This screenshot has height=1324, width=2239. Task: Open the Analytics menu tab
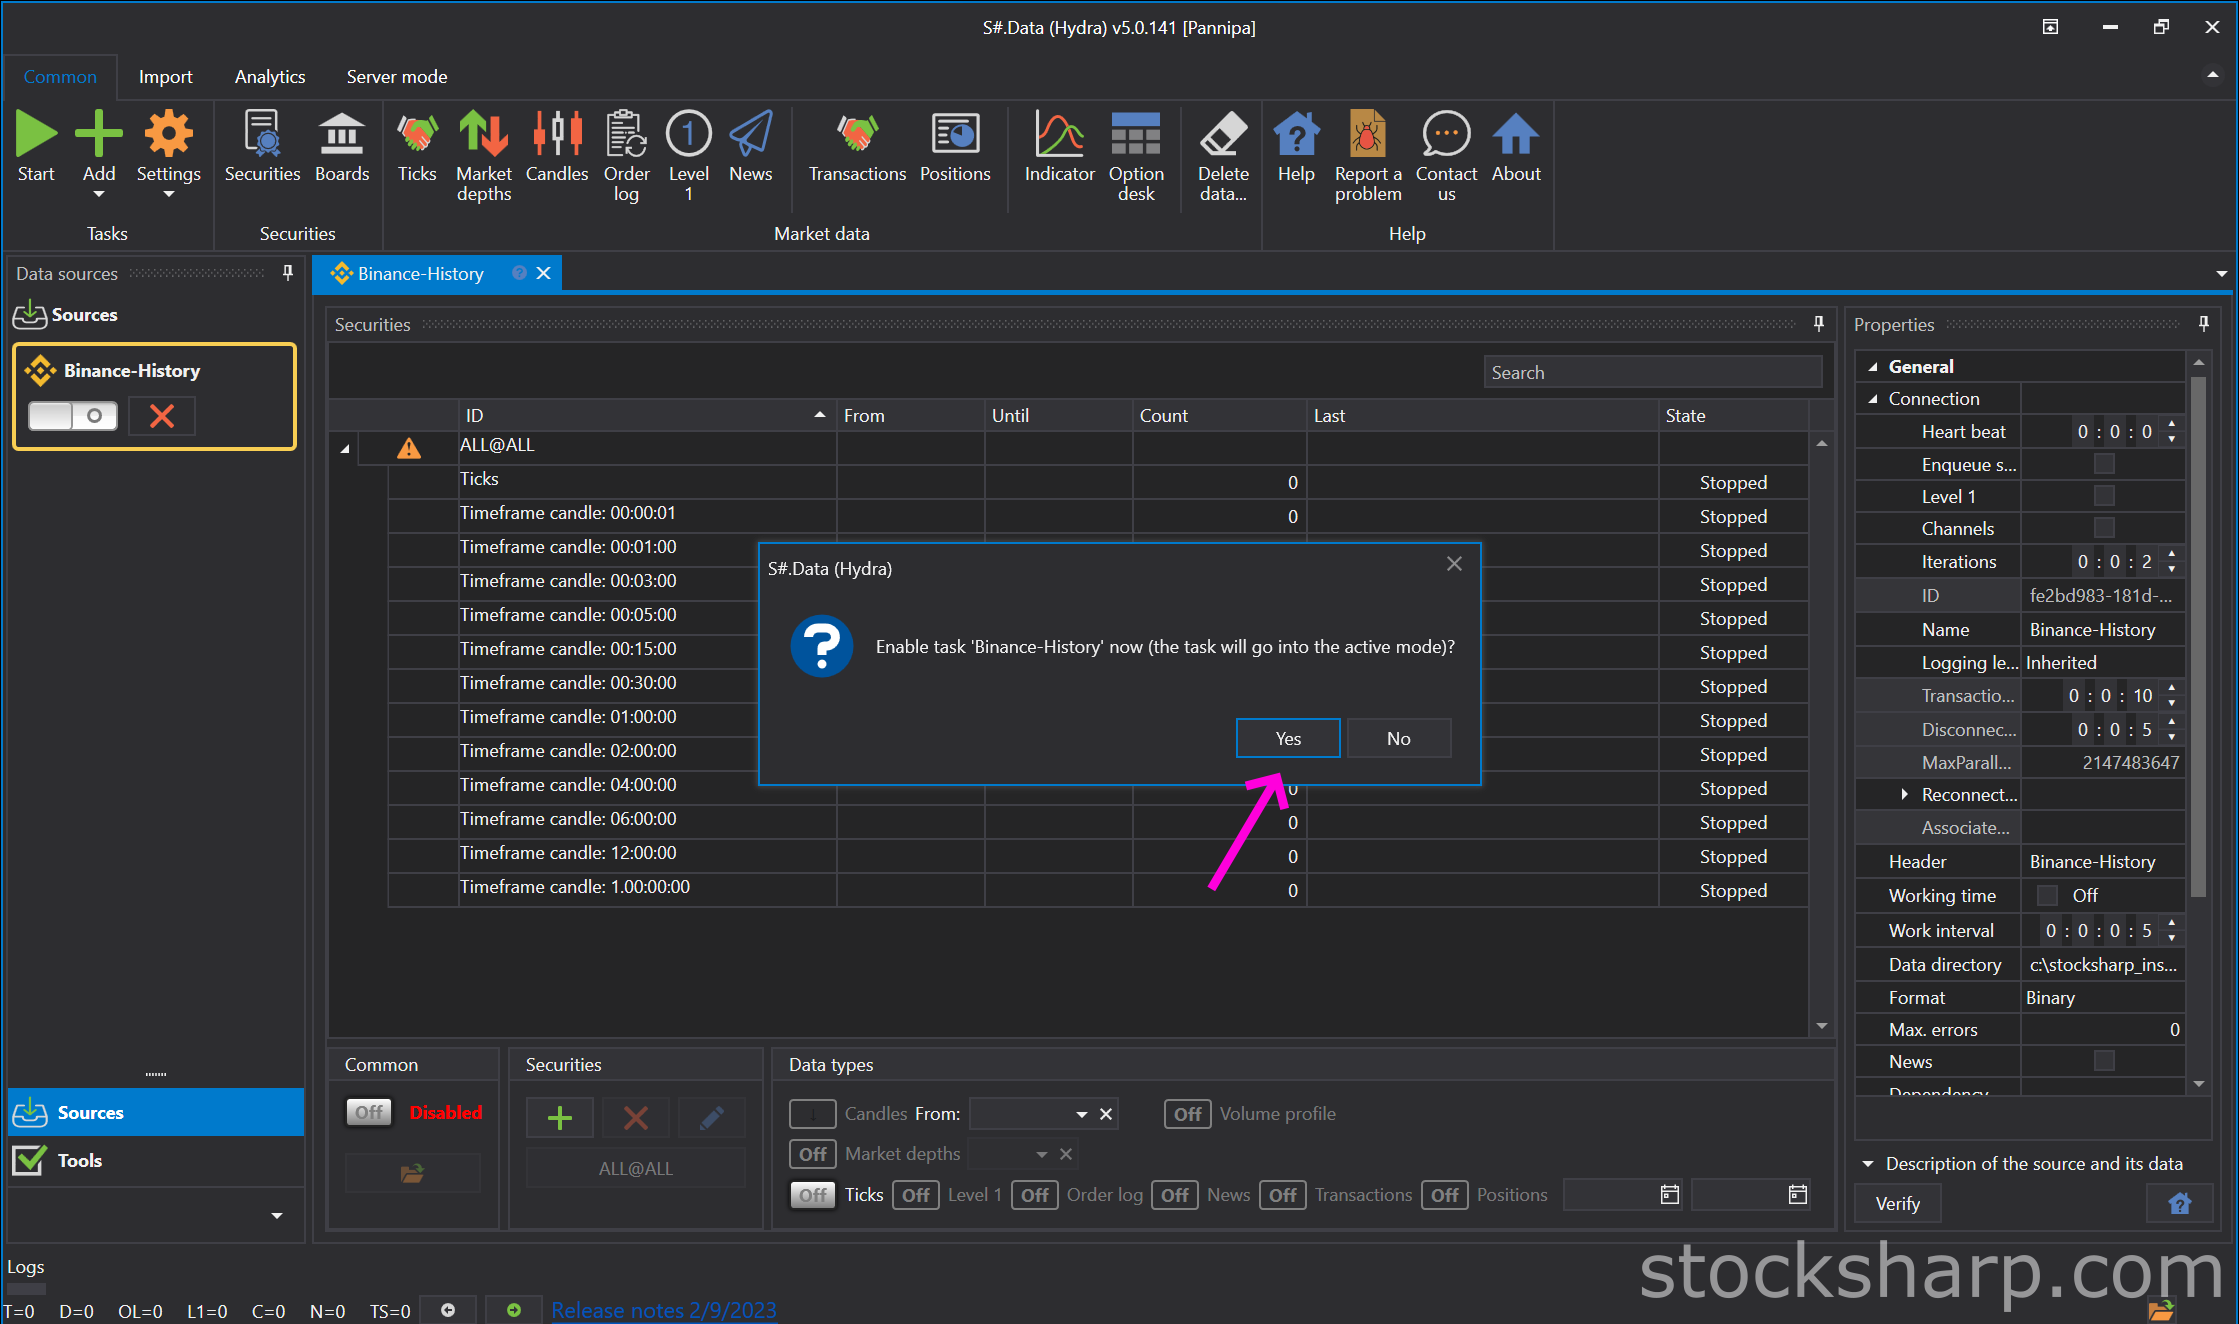pyautogui.click(x=268, y=74)
